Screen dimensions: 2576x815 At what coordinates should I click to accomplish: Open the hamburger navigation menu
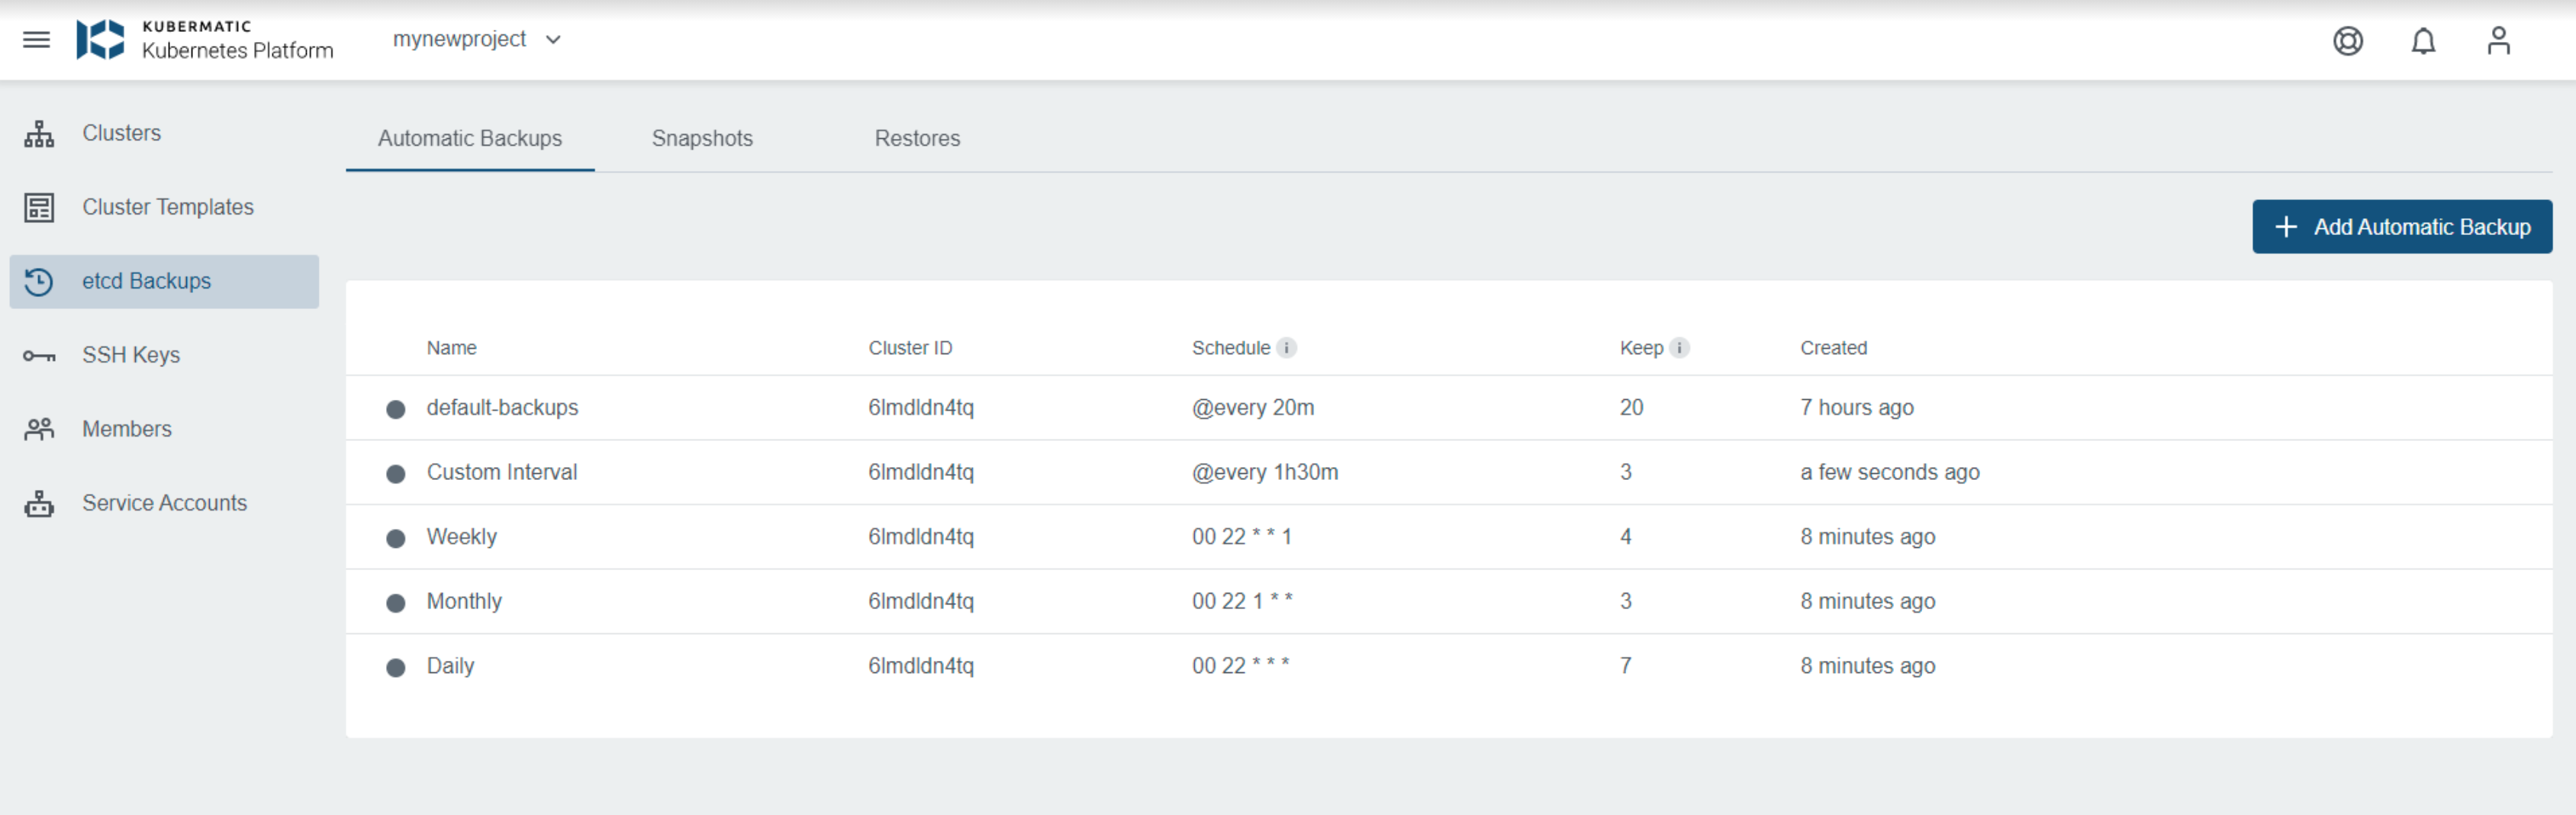coord(36,40)
